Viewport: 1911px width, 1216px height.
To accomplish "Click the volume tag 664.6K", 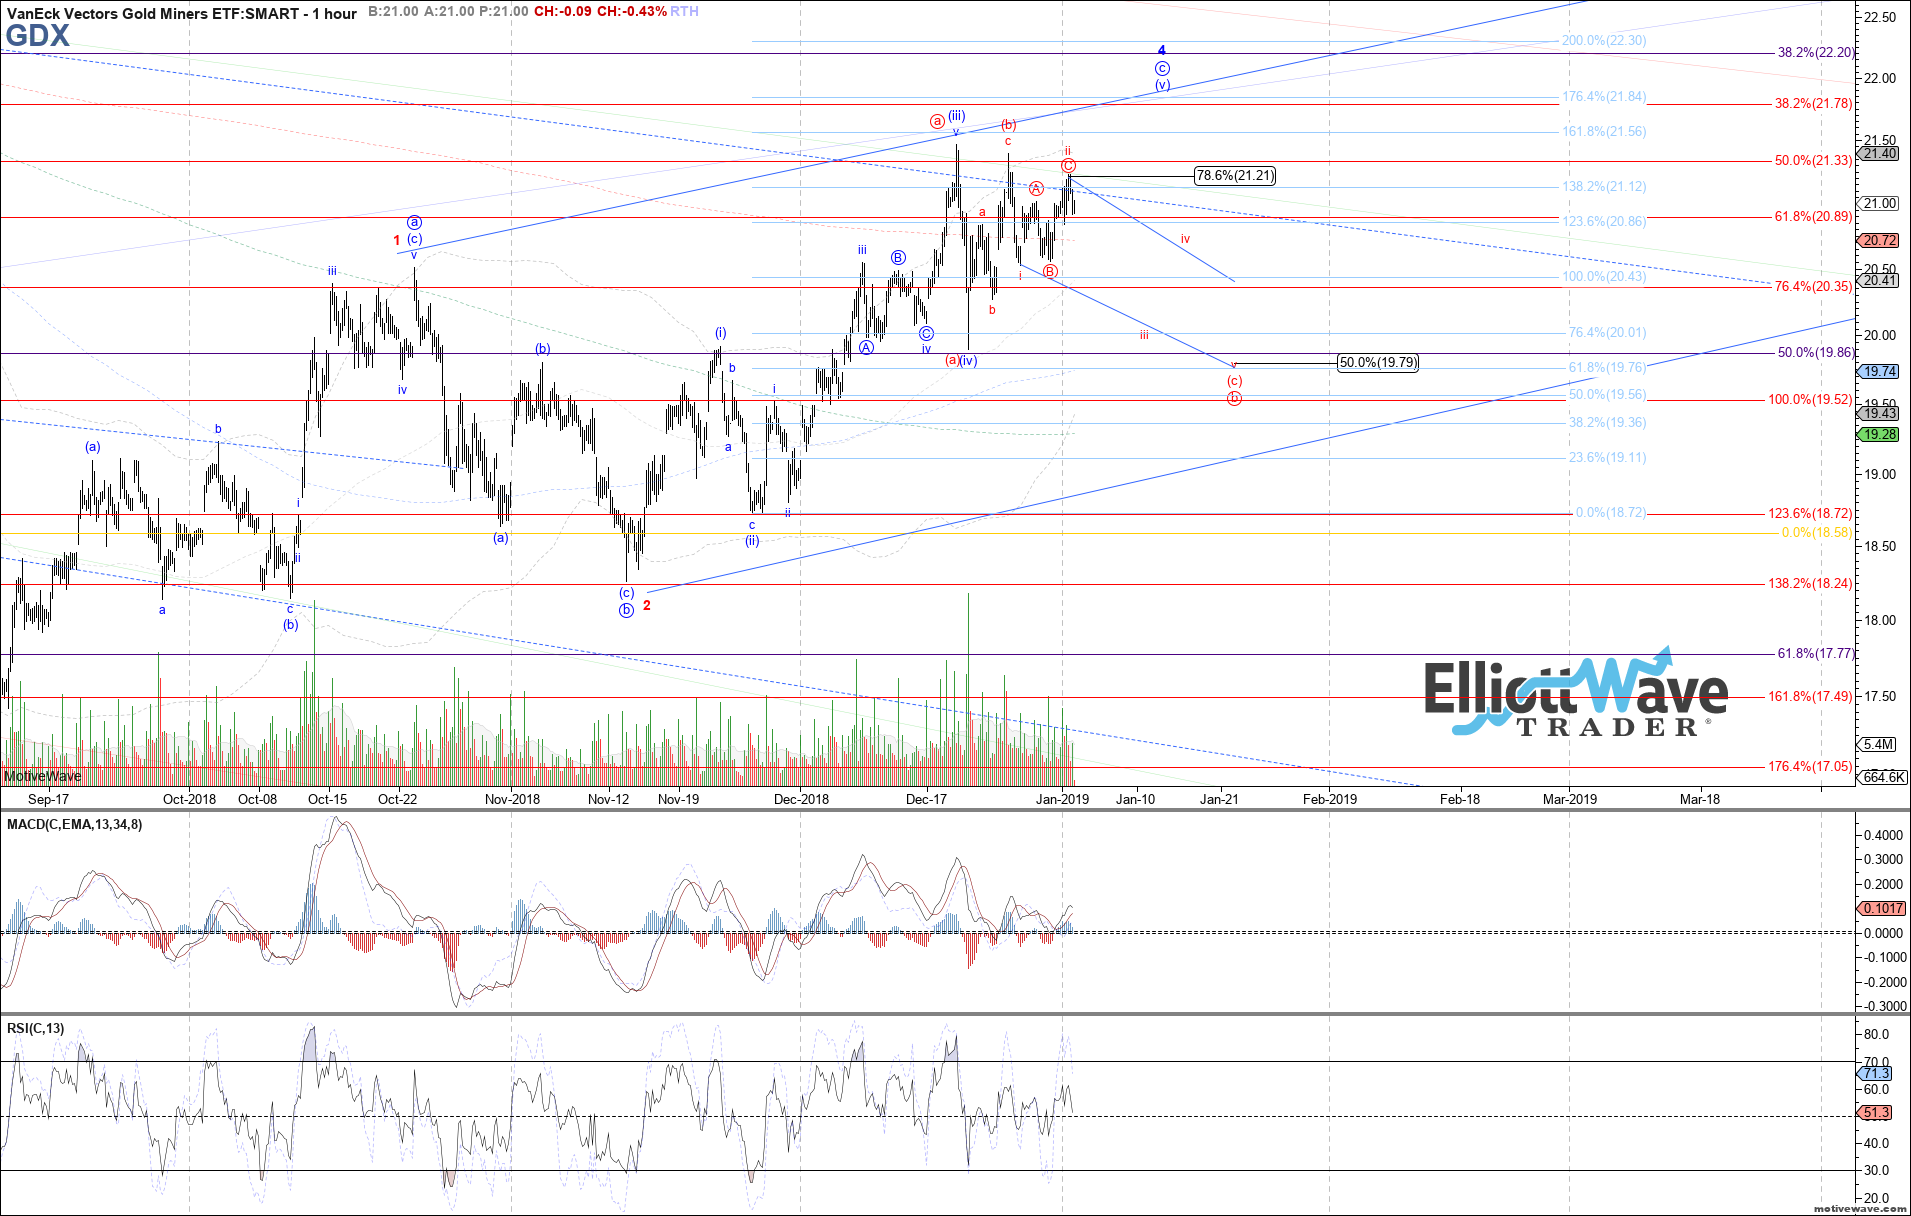I will tap(1884, 777).
